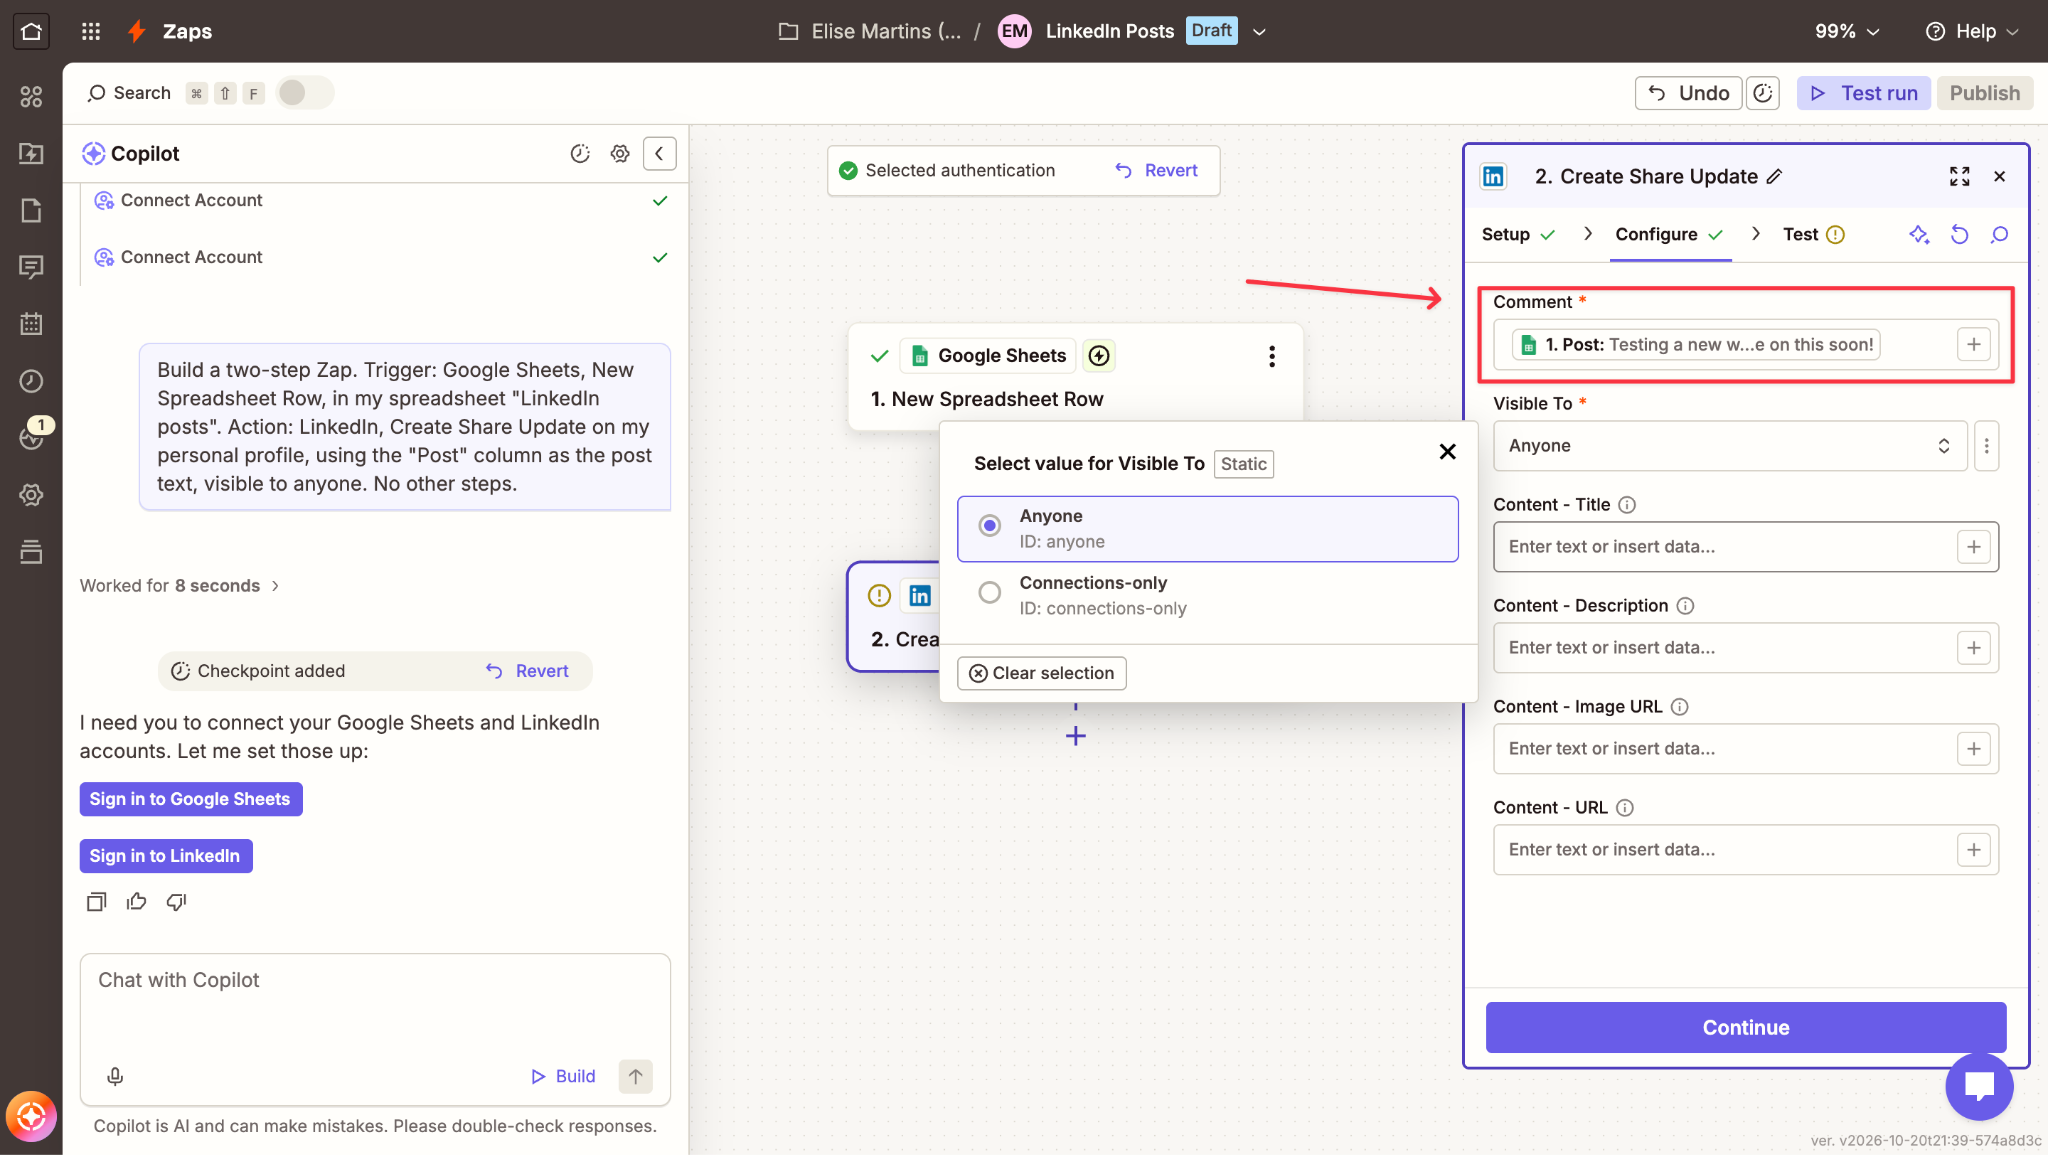Expand Create Share Update panel fullscreen
Viewport: 2048px width, 1155px height.
coord(1960,176)
